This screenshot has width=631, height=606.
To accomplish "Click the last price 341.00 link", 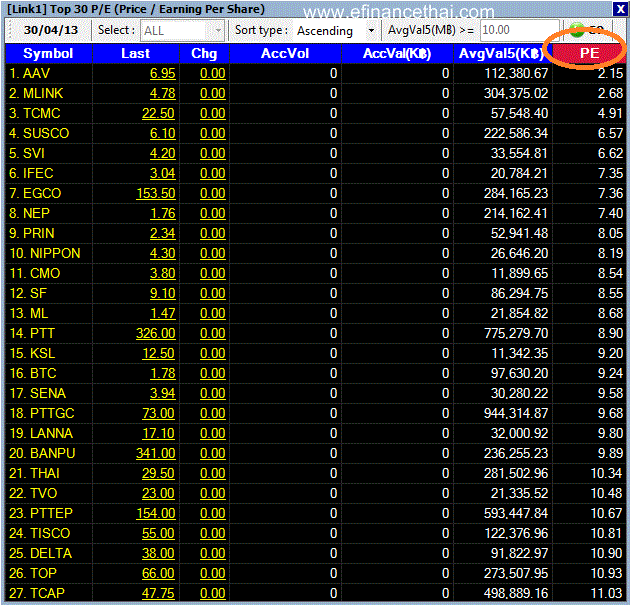I will point(156,454).
